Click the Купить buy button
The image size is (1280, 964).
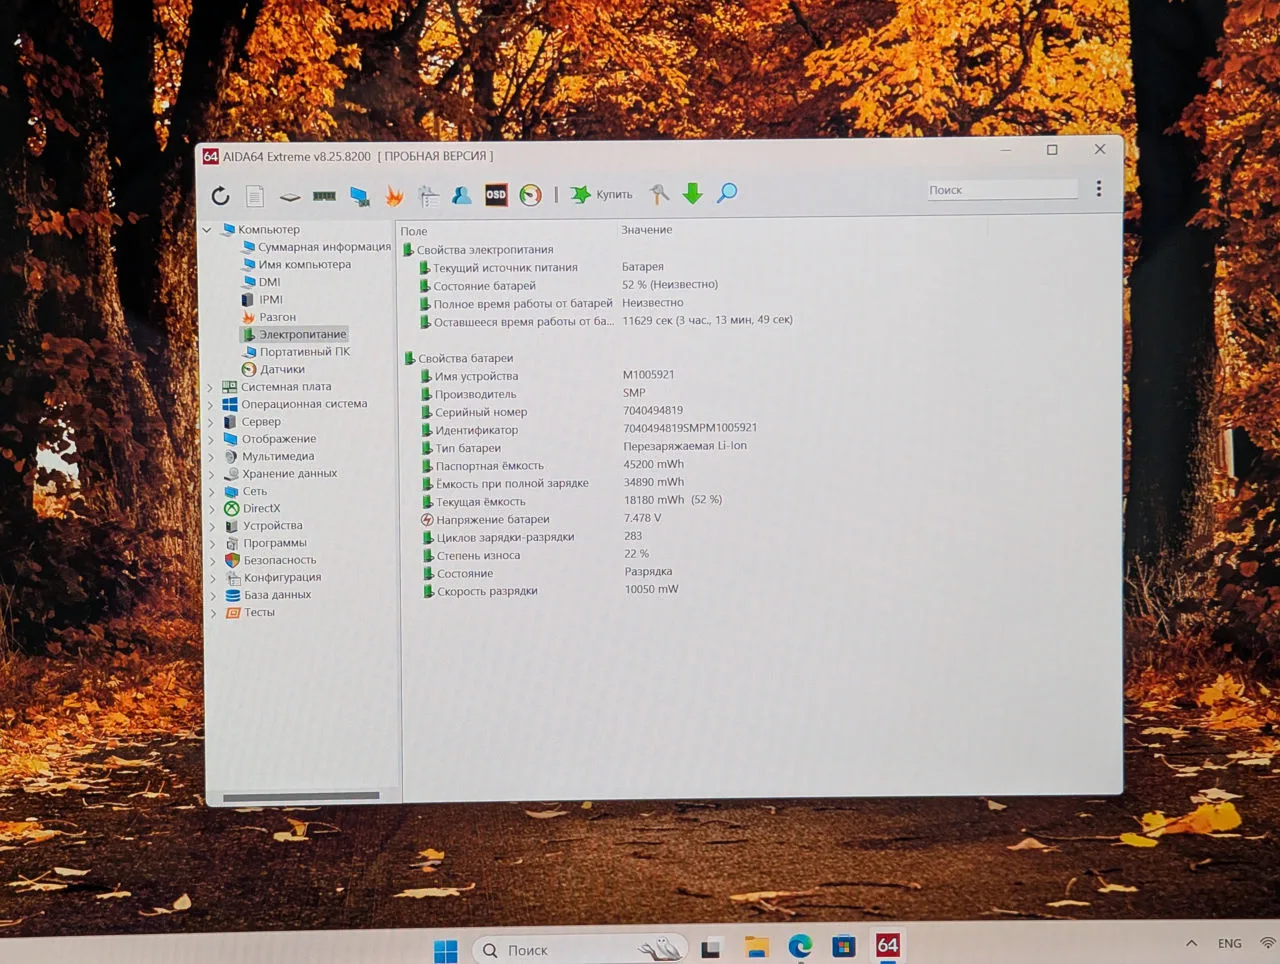[601, 194]
